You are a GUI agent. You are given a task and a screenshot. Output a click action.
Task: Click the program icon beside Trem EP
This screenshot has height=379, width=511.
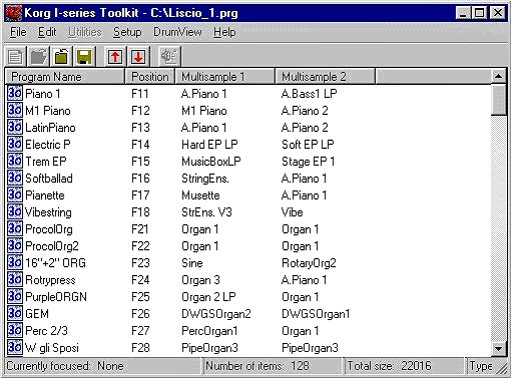tap(15, 161)
